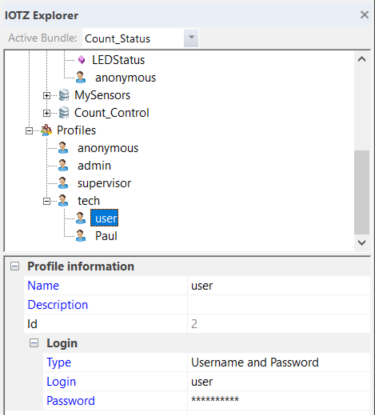This screenshot has height=415, width=375.
Task: Click the Profiles group icon
Action: tap(46, 130)
